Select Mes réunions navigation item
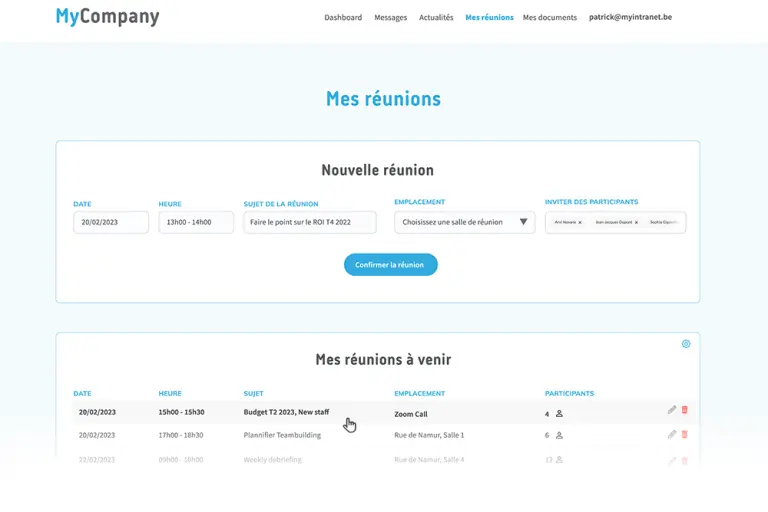Screen dimensions: 768x512 coord(489,17)
